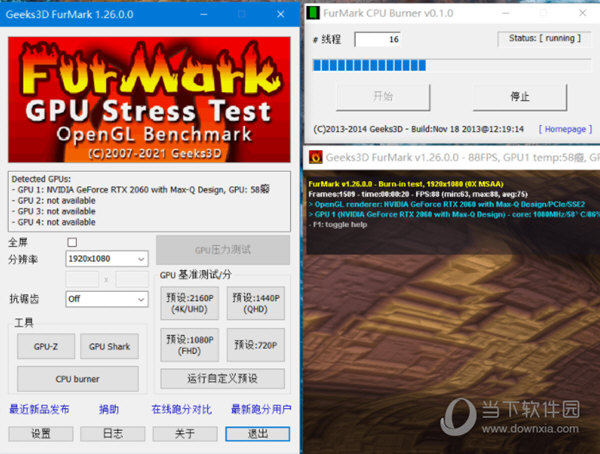Screen dimensions: 600x454
Task: Click the 'F1: toggle help' overlay text
Action: click(x=338, y=224)
